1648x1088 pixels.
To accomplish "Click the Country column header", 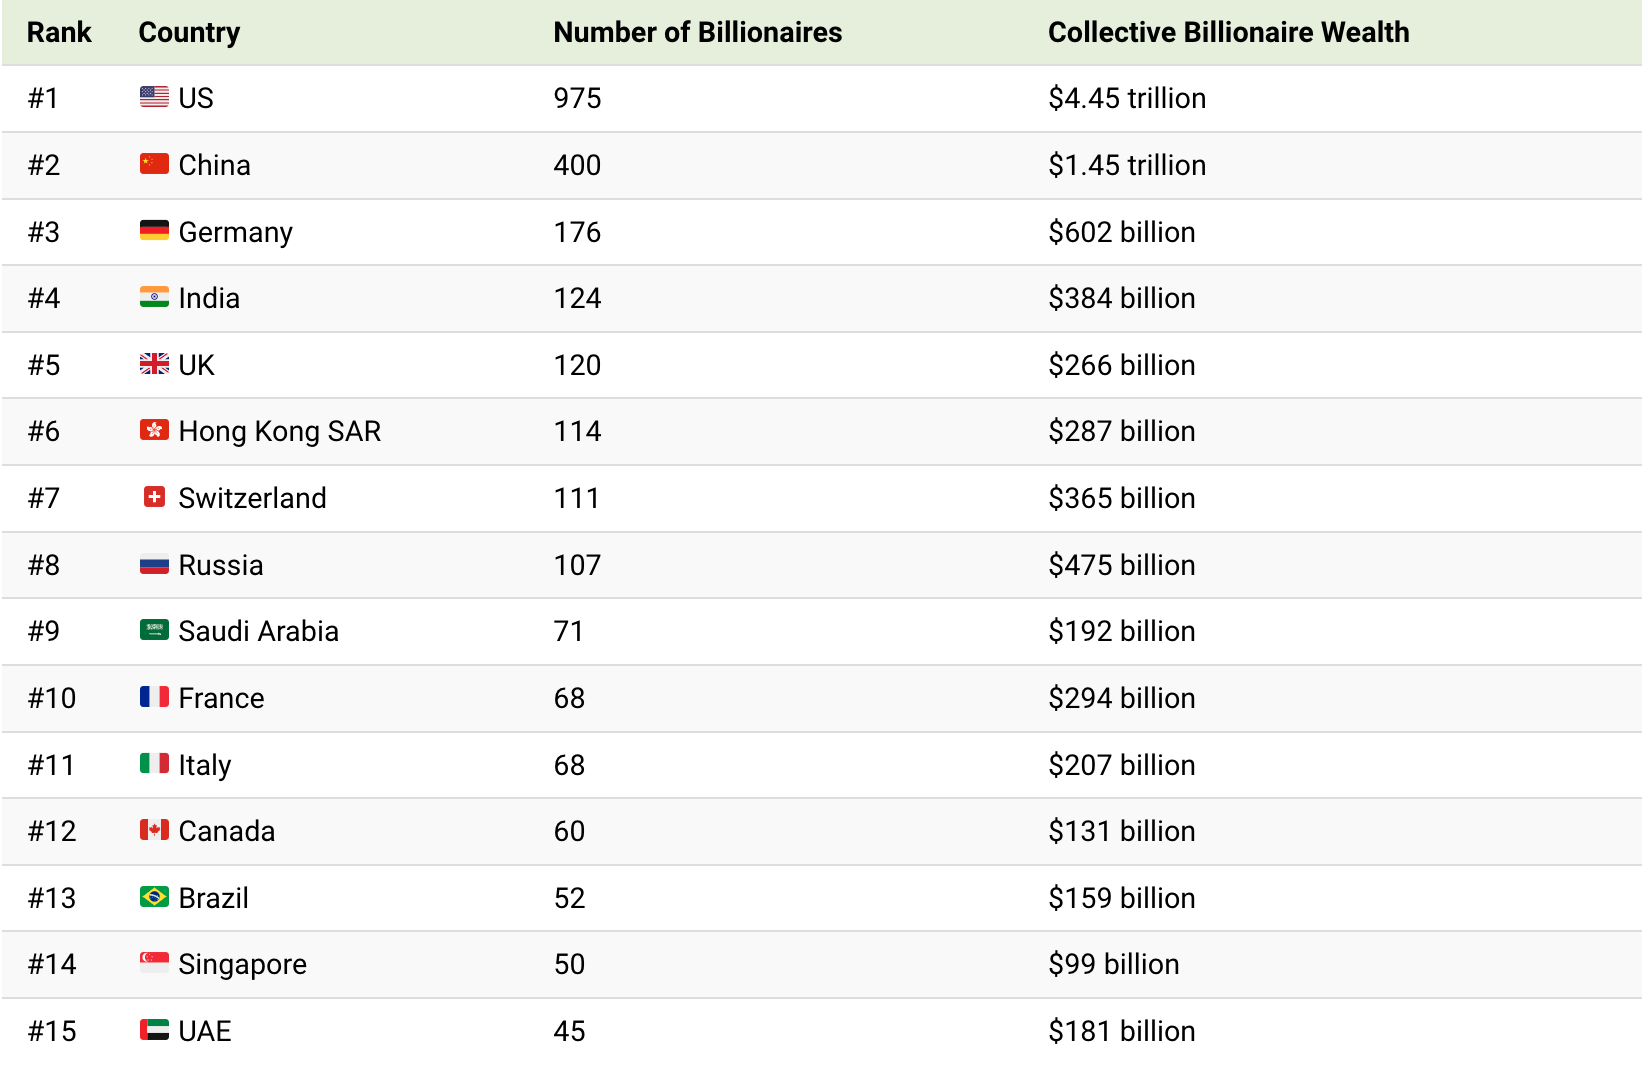I will pos(189,33).
